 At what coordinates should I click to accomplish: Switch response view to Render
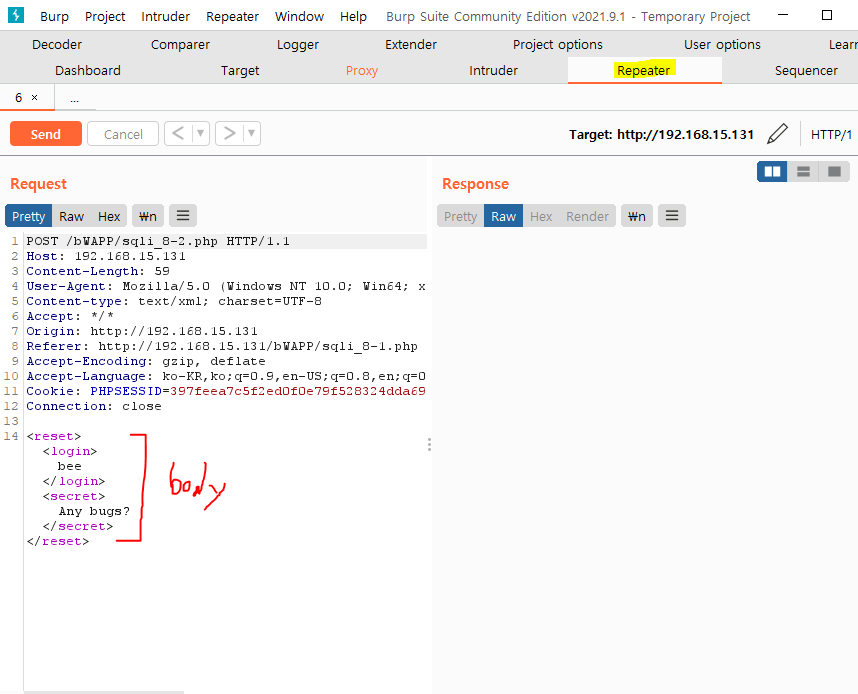[x=587, y=216]
